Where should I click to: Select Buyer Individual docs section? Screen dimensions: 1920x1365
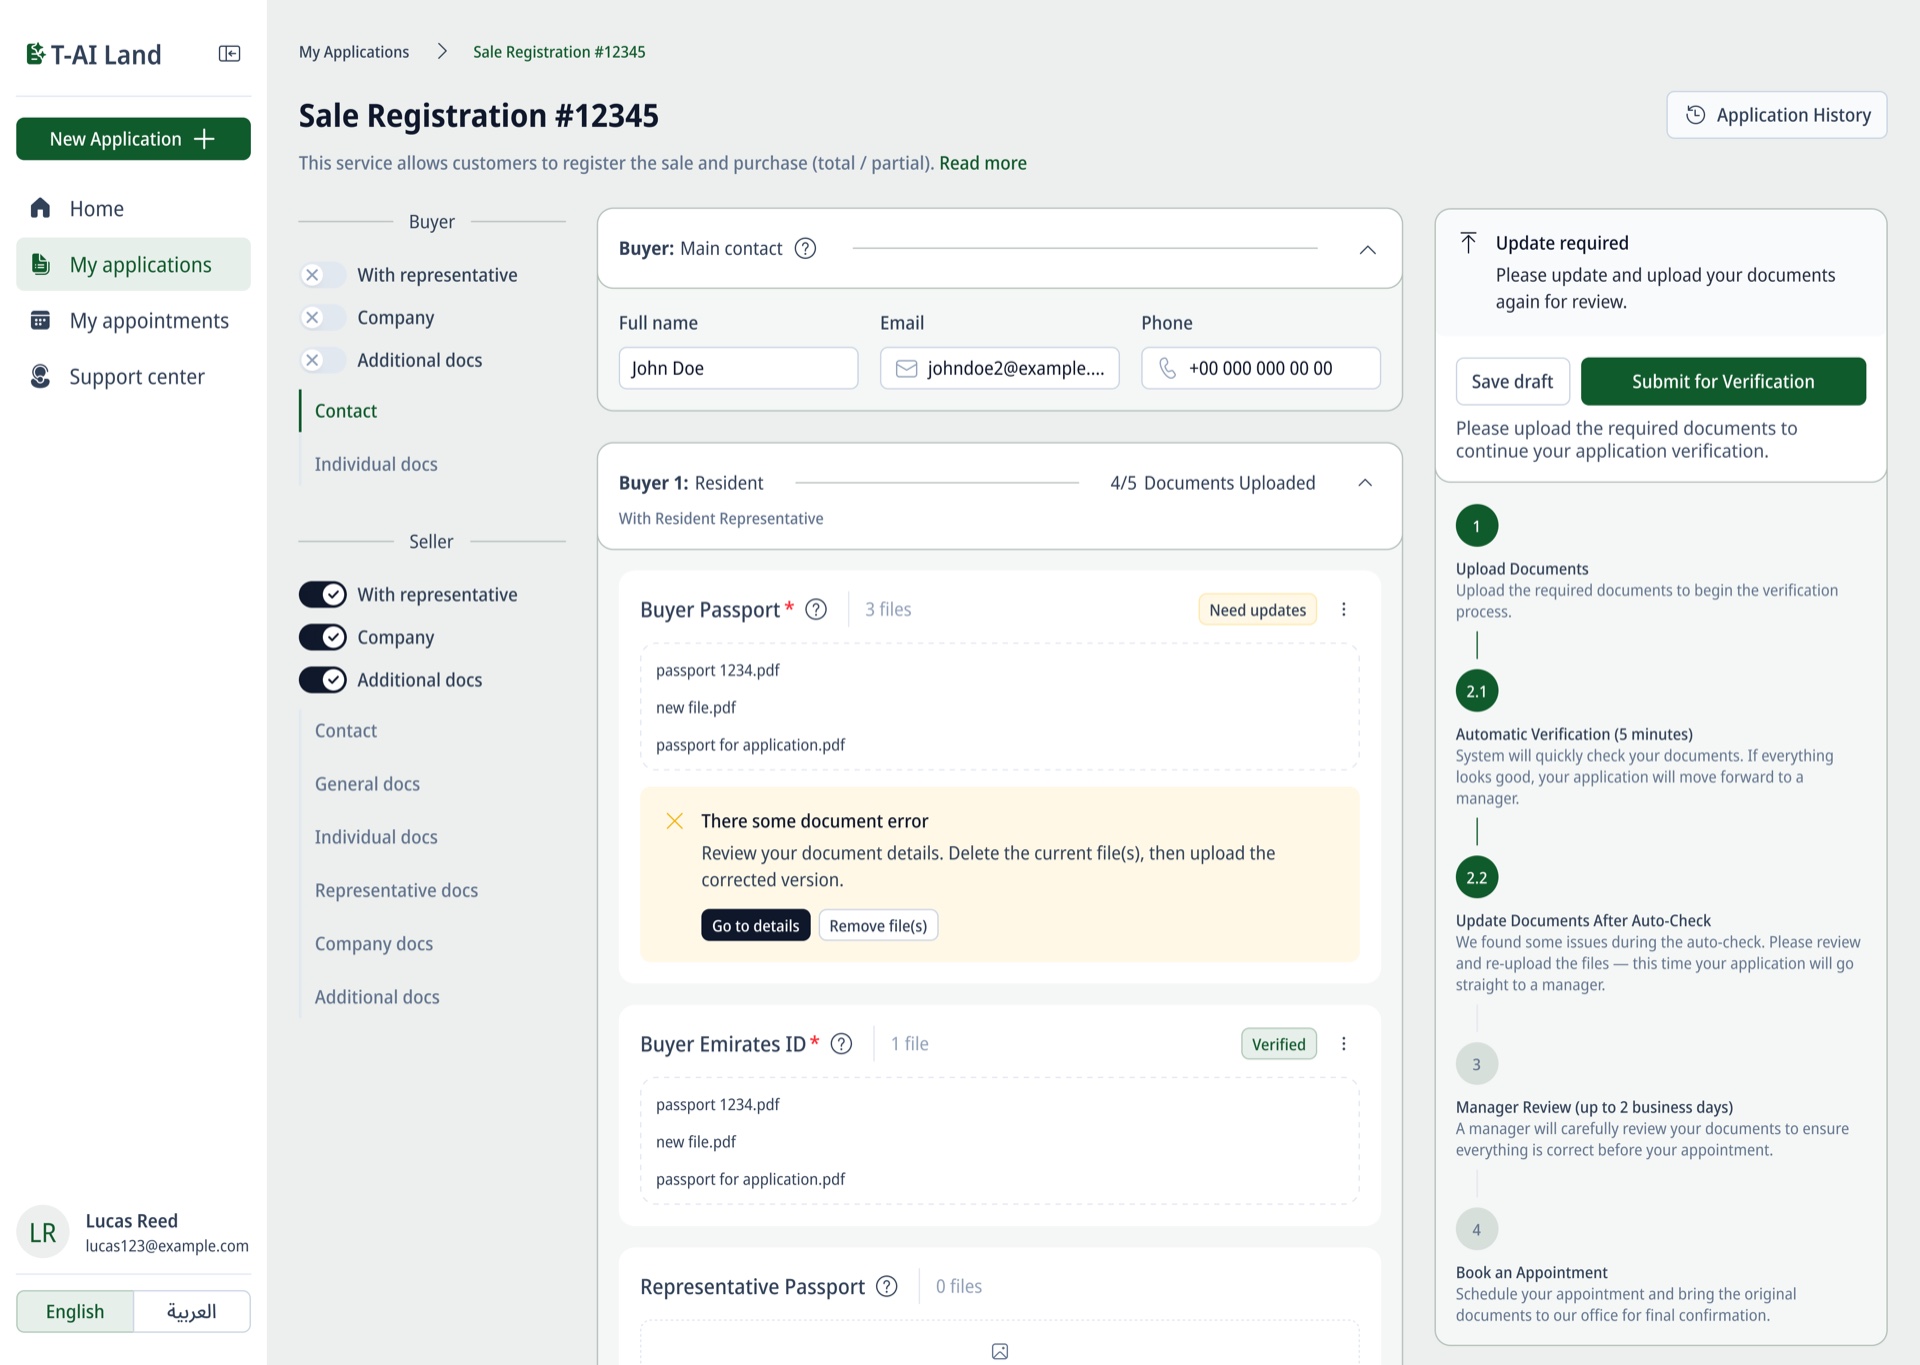click(x=376, y=464)
